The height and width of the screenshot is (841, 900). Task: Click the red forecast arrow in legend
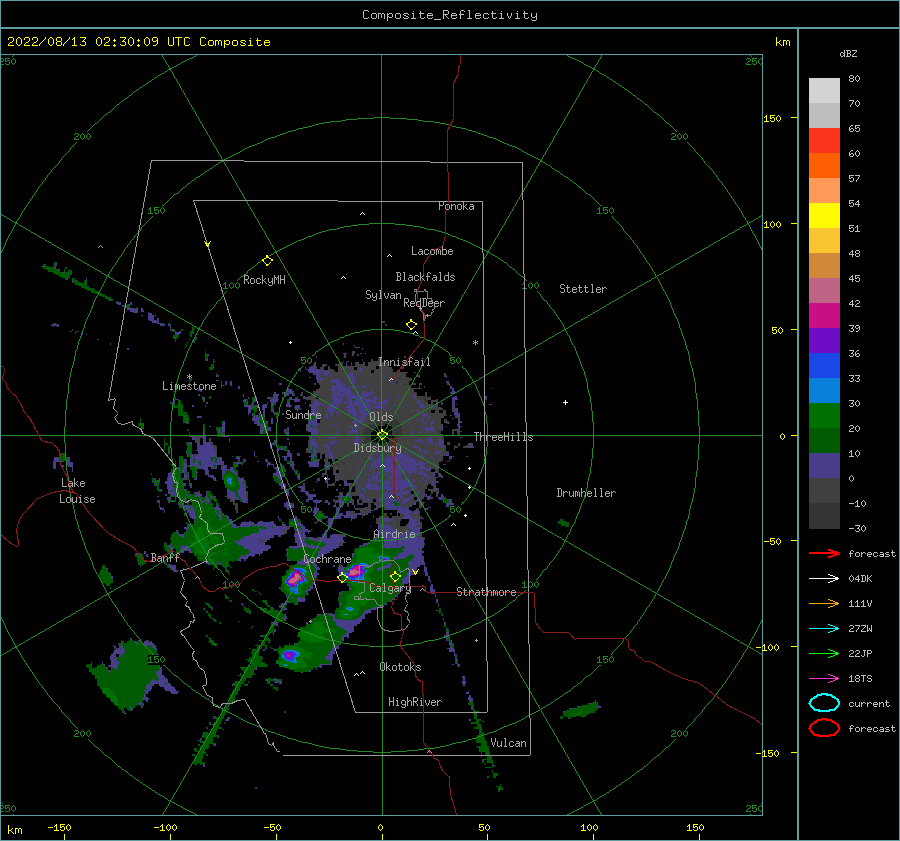point(824,553)
